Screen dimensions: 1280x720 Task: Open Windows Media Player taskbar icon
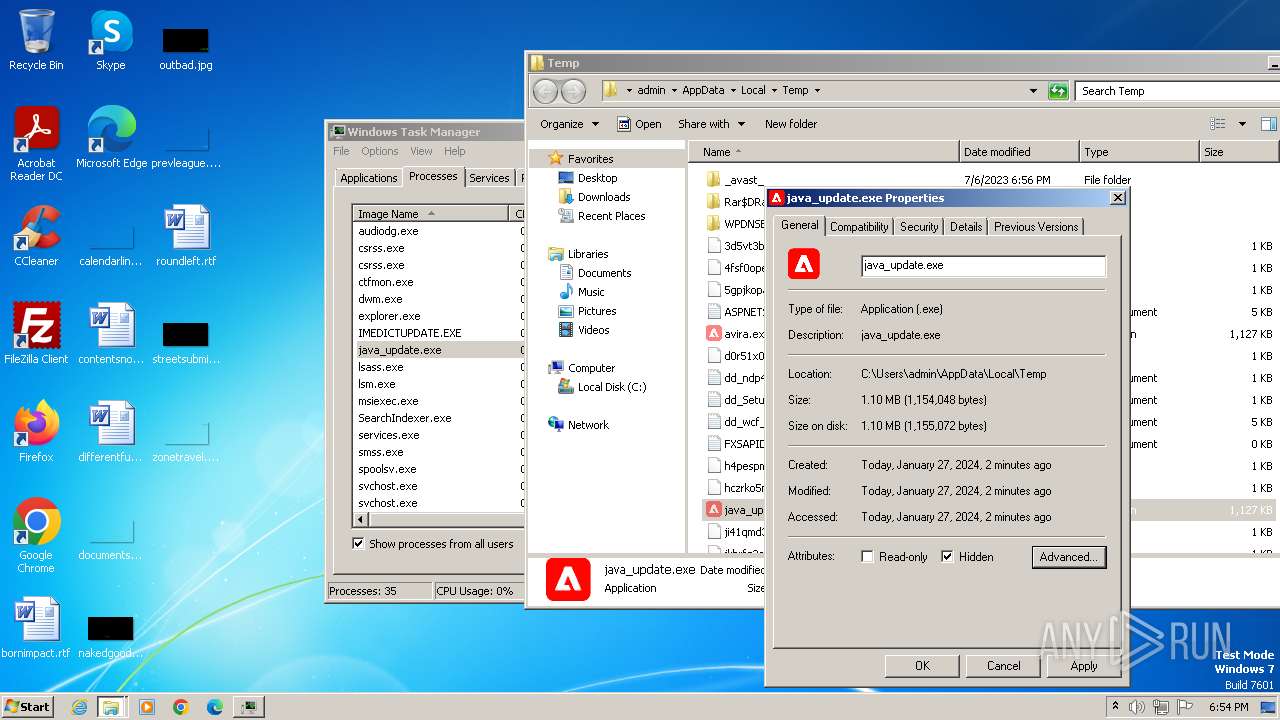click(x=147, y=707)
